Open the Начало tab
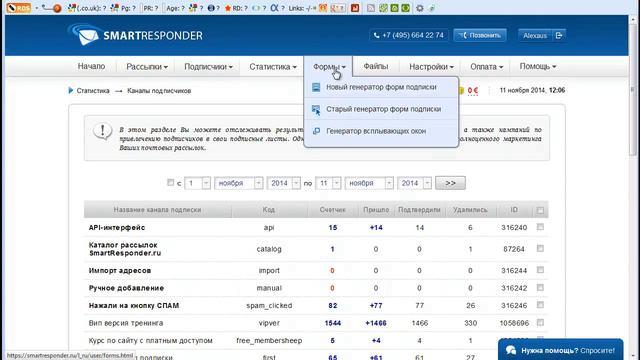Image resolution: width=640 pixels, height=360 pixels. point(91,66)
